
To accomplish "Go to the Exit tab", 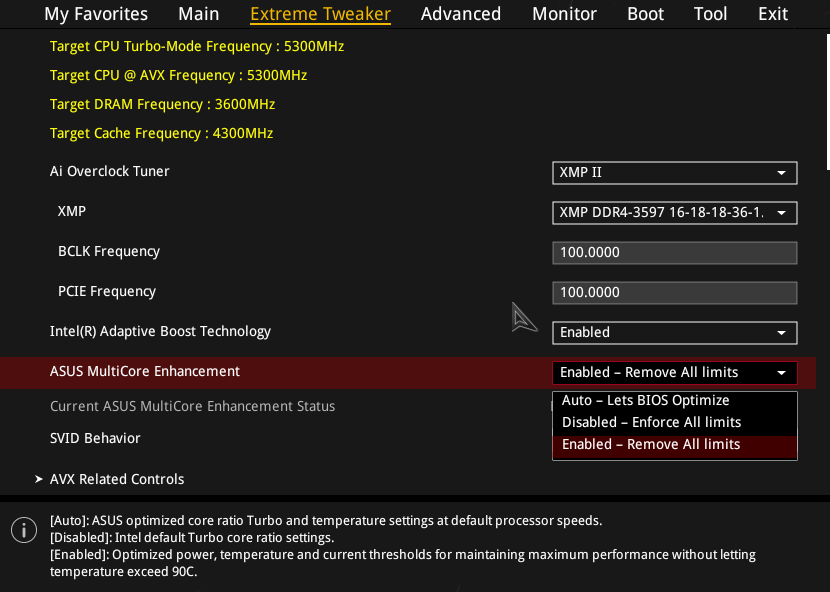I will 773,14.
